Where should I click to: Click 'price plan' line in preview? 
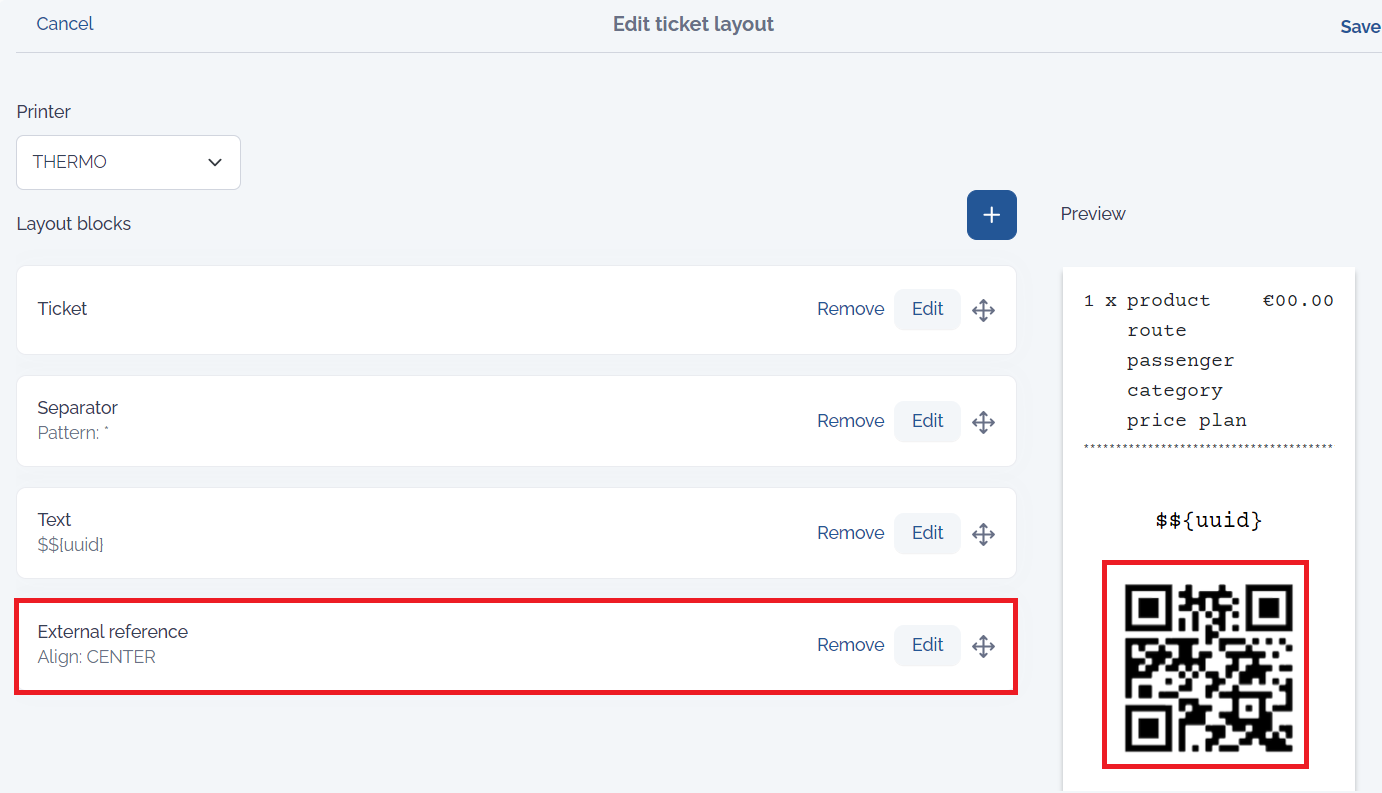click(1186, 420)
